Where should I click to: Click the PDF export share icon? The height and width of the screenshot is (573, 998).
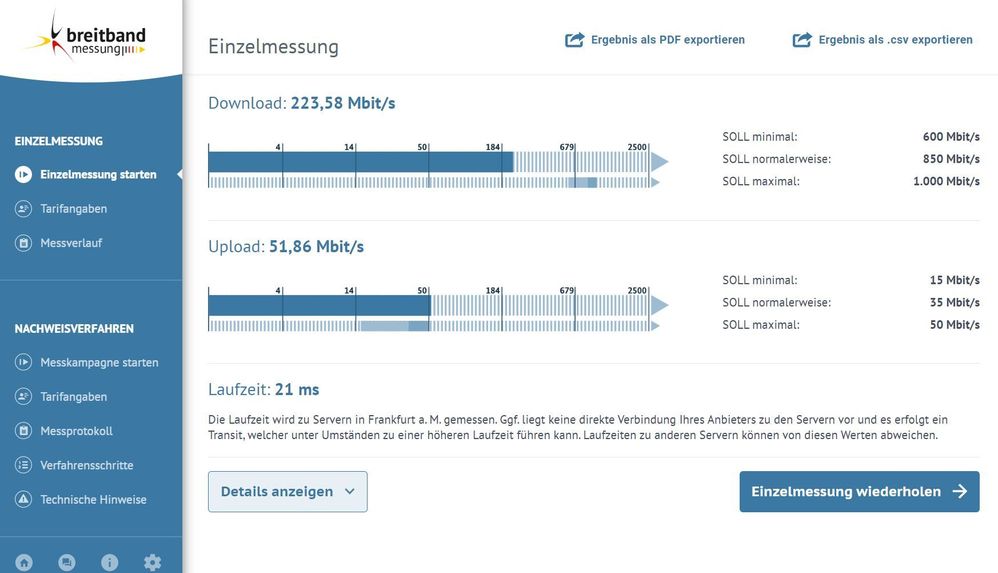pyautogui.click(x=575, y=40)
